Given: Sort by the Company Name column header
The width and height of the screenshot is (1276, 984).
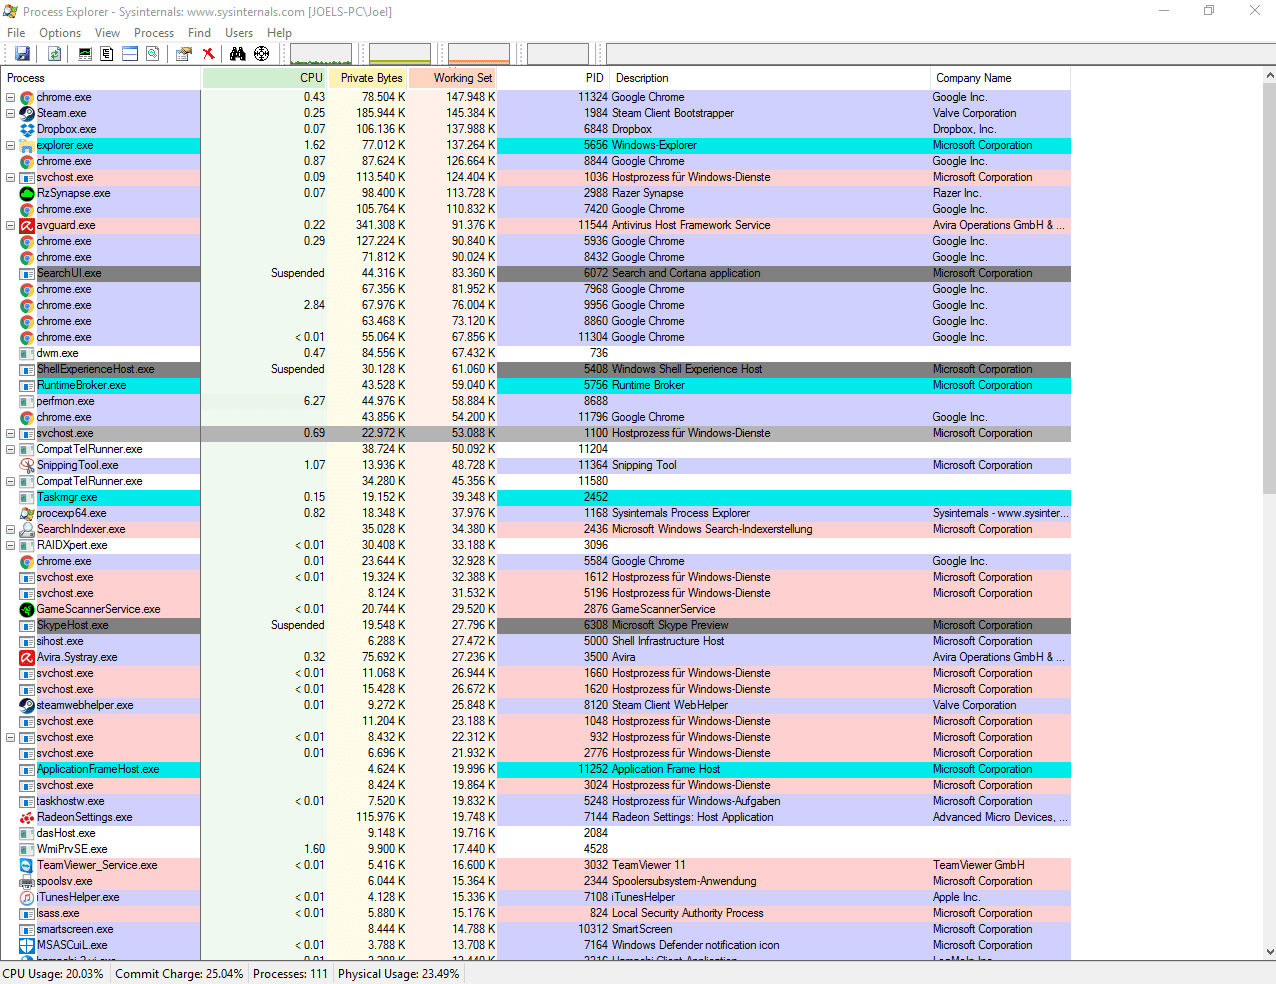Looking at the screenshot, I should click(x=1000, y=77).
